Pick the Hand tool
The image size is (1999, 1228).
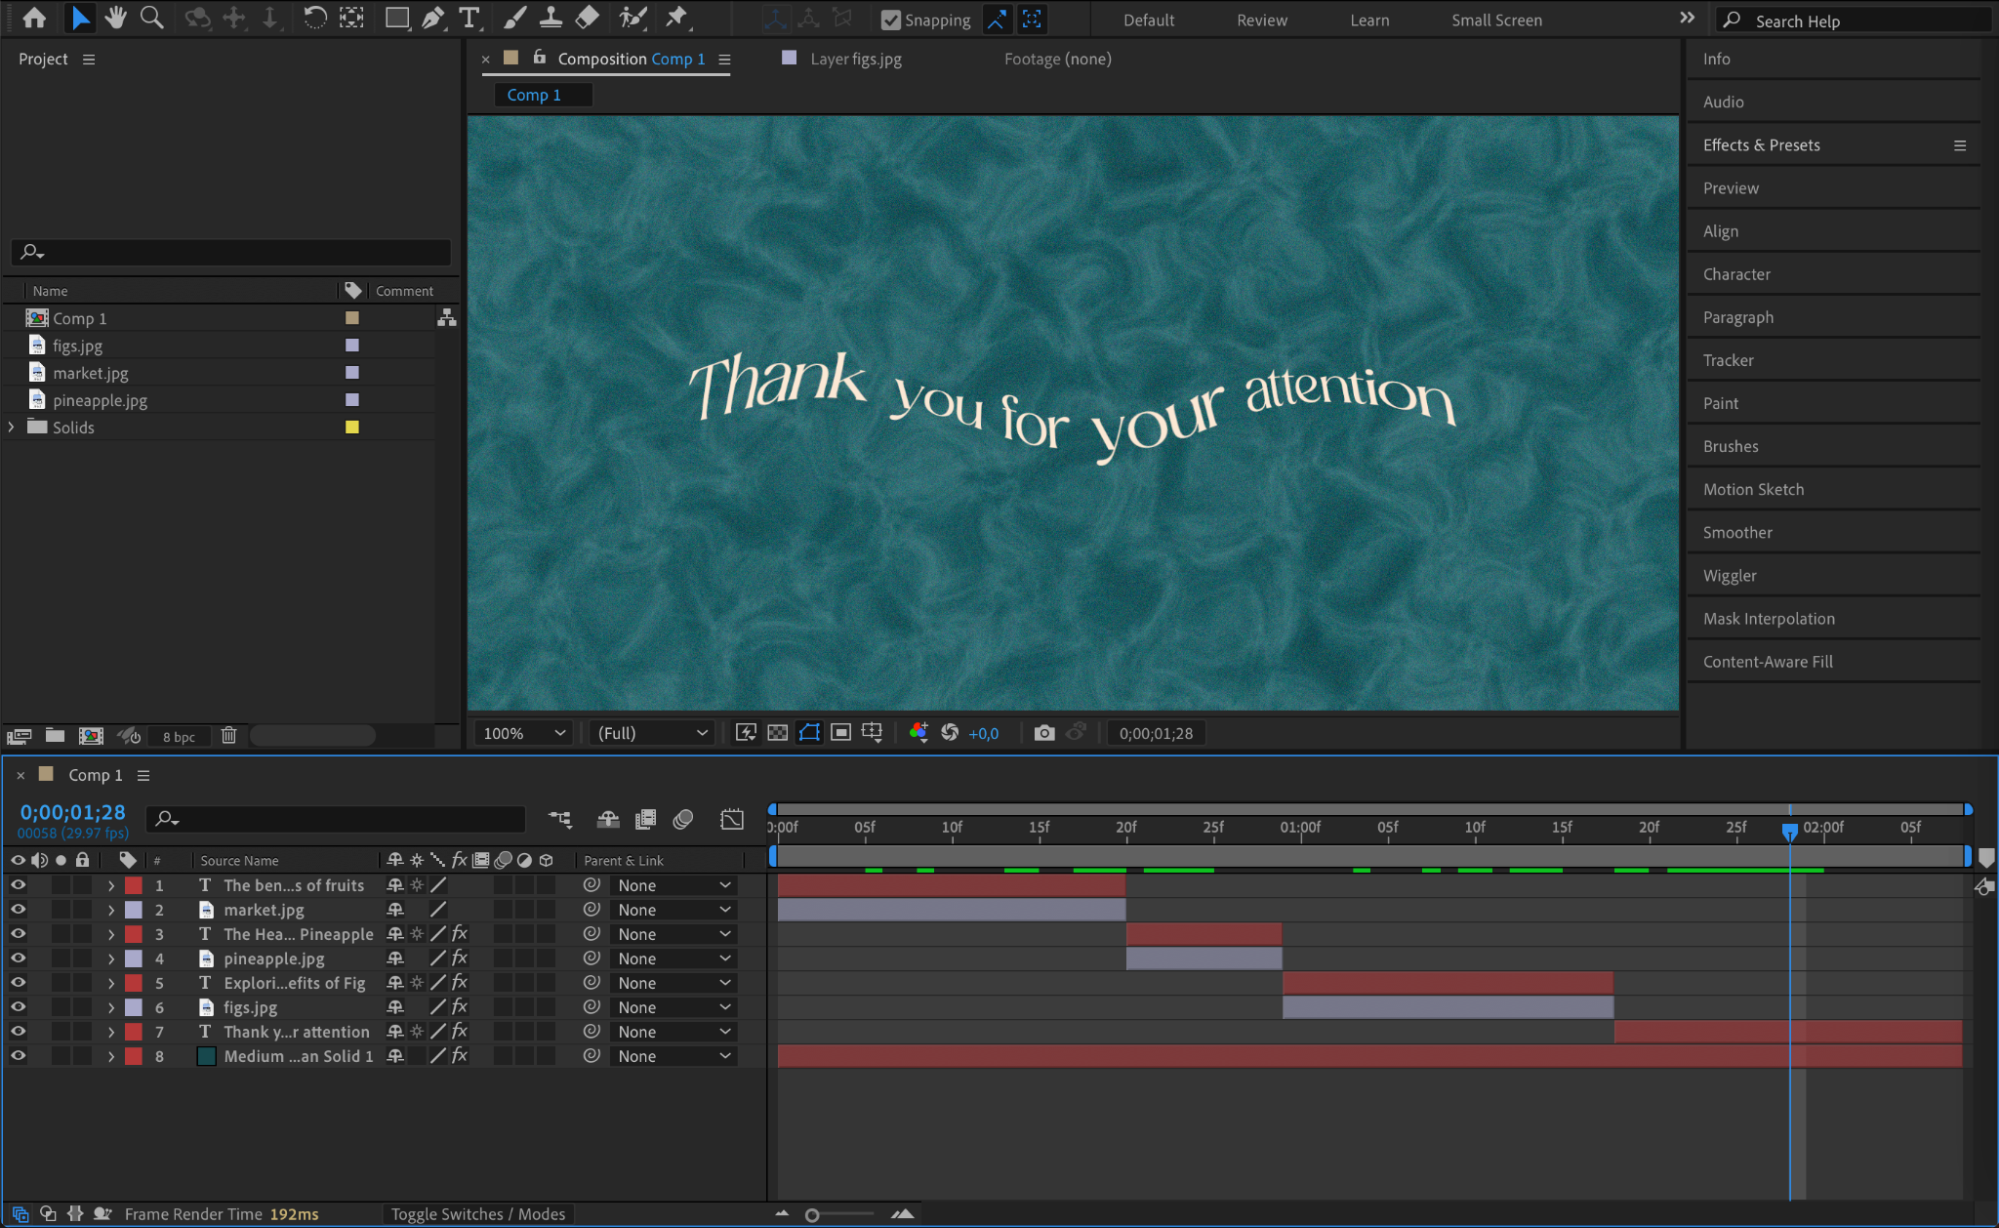point(116,17)
